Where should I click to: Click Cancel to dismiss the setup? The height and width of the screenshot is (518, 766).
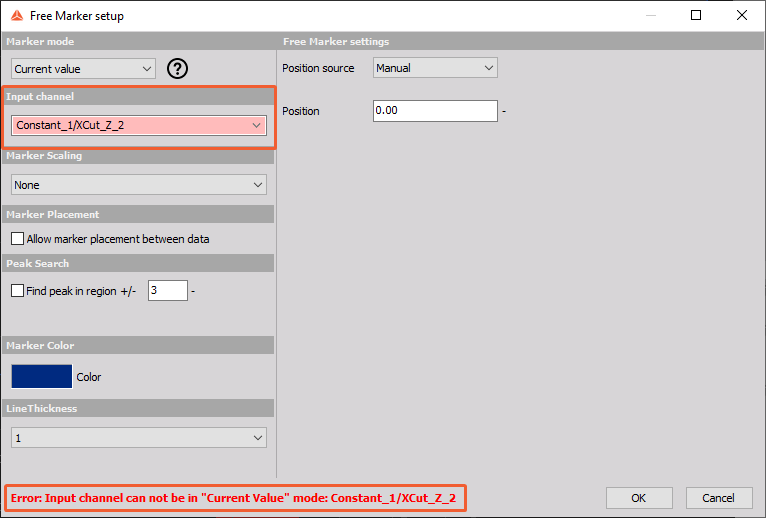pyautogui.click(x=719, y=498)
